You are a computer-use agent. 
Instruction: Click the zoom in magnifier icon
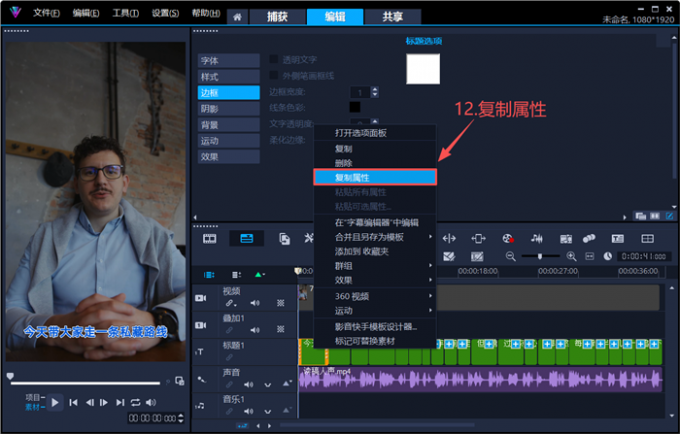click(571, 256)
